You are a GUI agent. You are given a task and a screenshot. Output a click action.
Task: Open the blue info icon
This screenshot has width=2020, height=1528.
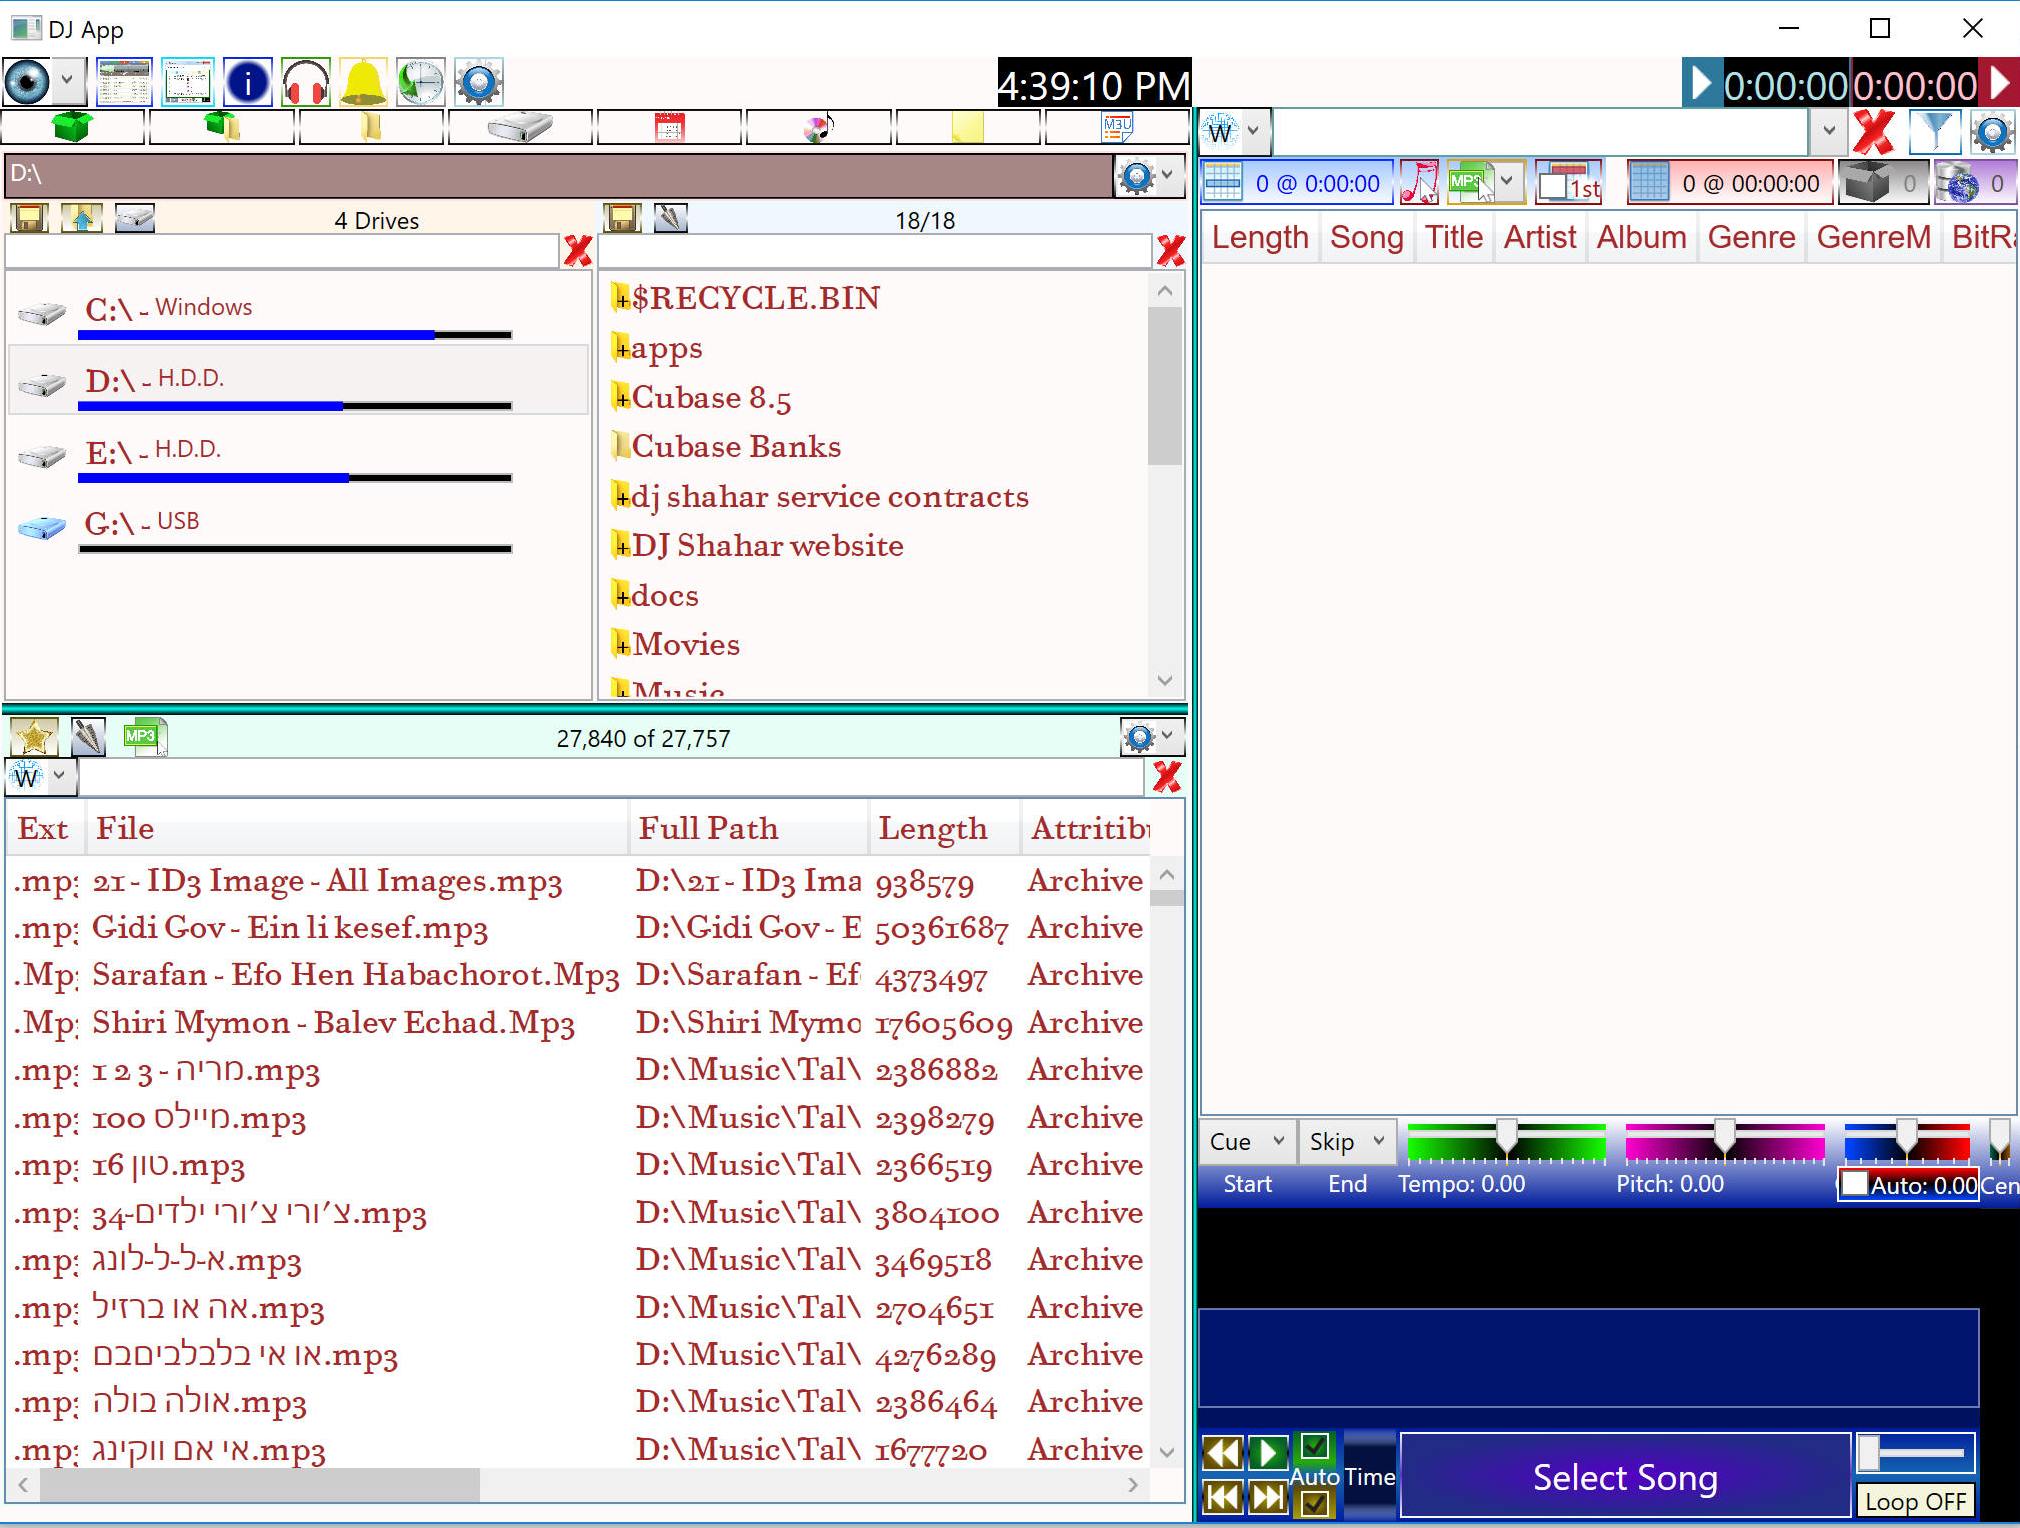(247, 82)
